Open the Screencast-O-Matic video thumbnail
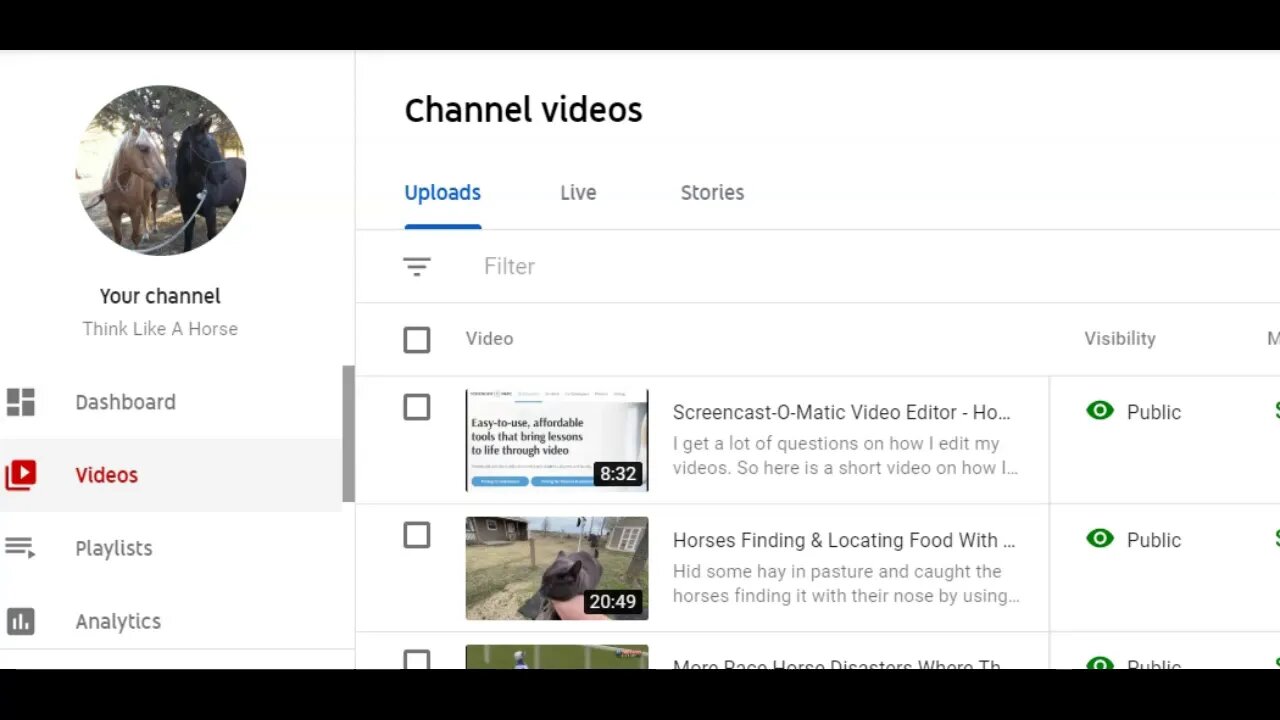The image size is (1280, 720). click(557, 440)
